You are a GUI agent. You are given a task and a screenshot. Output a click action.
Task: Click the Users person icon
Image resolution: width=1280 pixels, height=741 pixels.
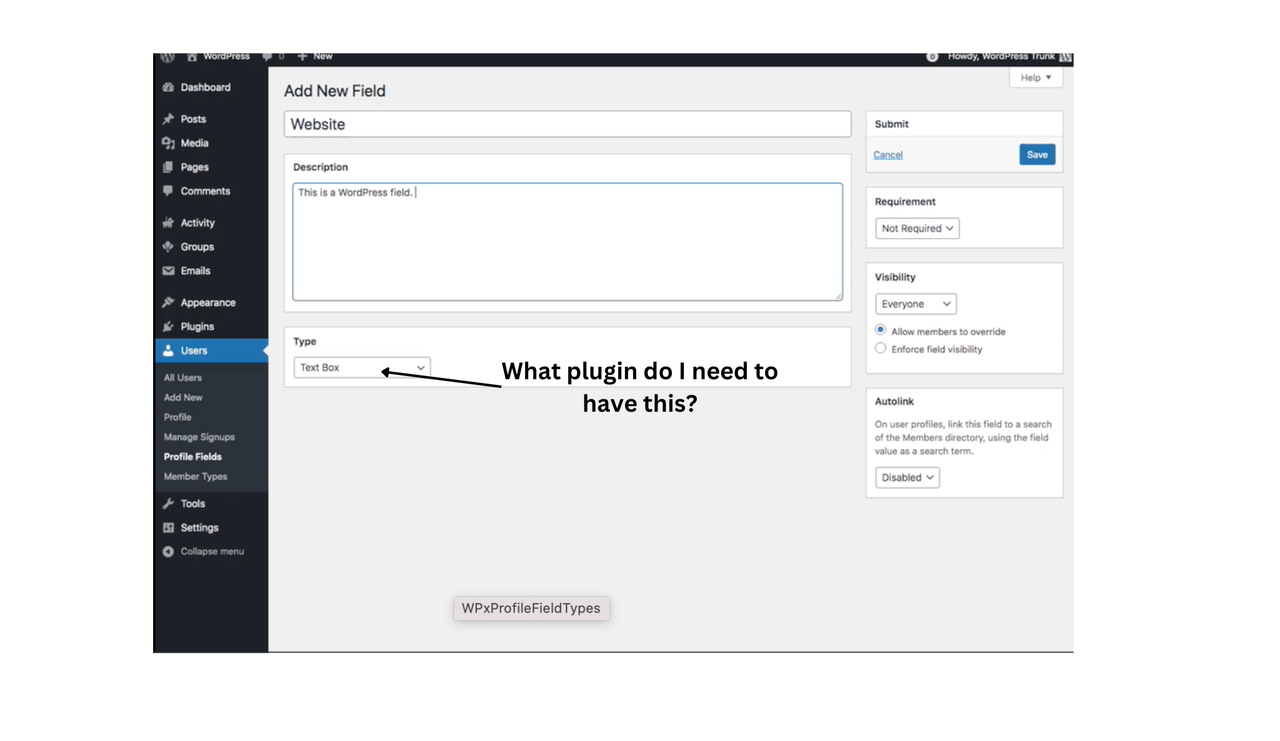pyautogui.click(x=168, y=351)
